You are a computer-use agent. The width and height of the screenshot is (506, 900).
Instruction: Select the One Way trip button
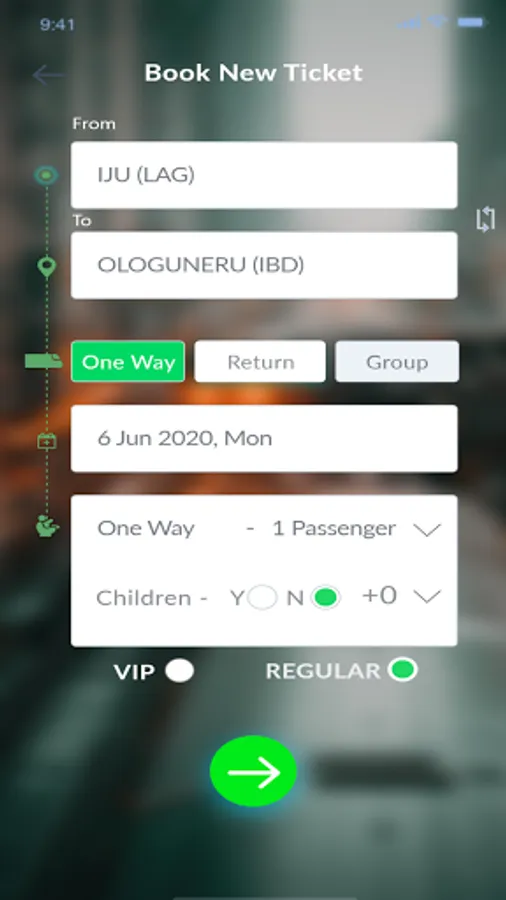[128, 362]
